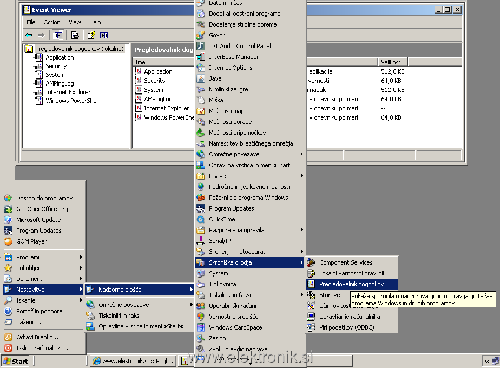Screen dimensions: 500x368
Task: Click the Microsoft Update icon in the Start menu
Action: tap(8, 220)
